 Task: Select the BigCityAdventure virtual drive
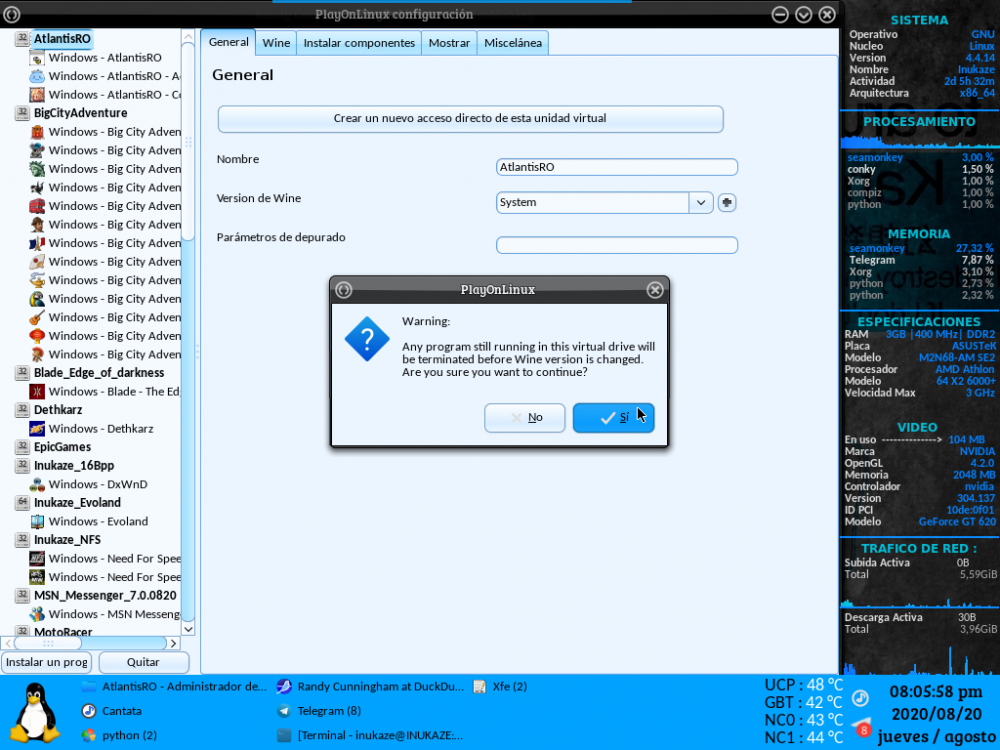[80, 113]
